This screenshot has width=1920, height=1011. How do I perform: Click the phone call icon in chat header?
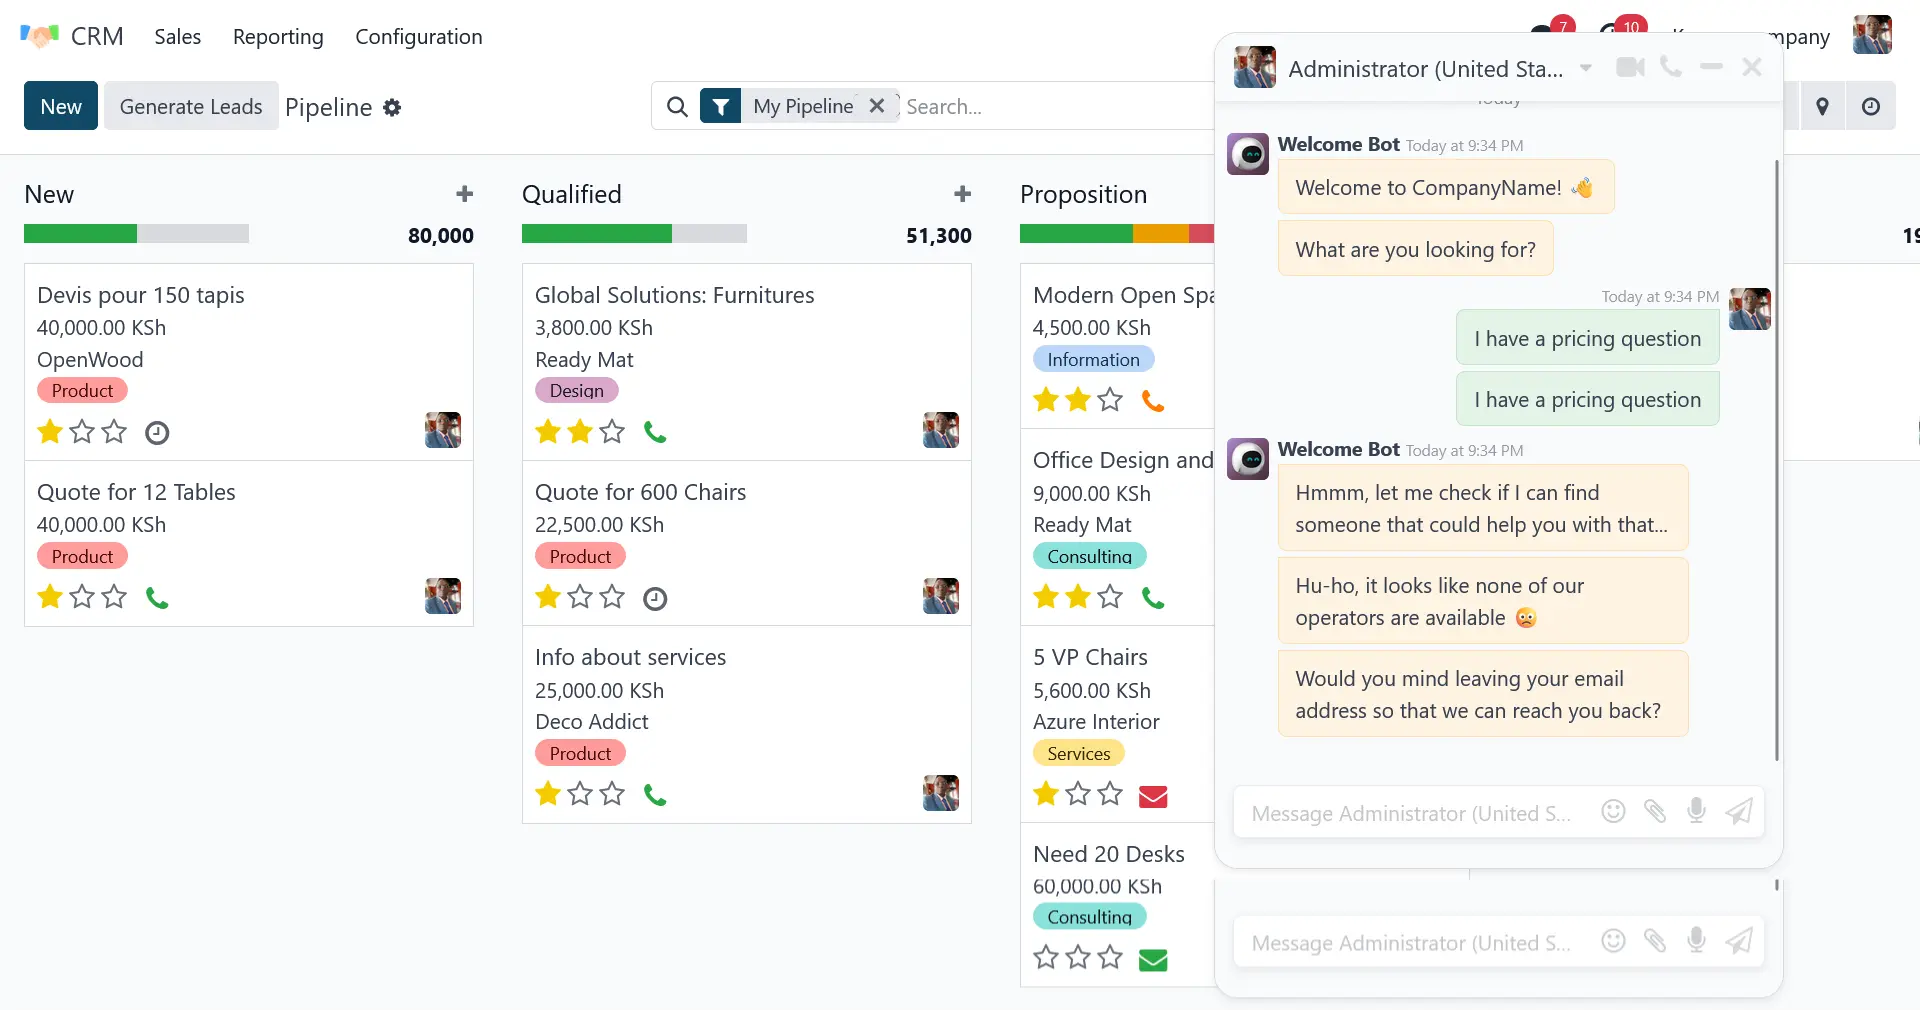point(1670,67)
